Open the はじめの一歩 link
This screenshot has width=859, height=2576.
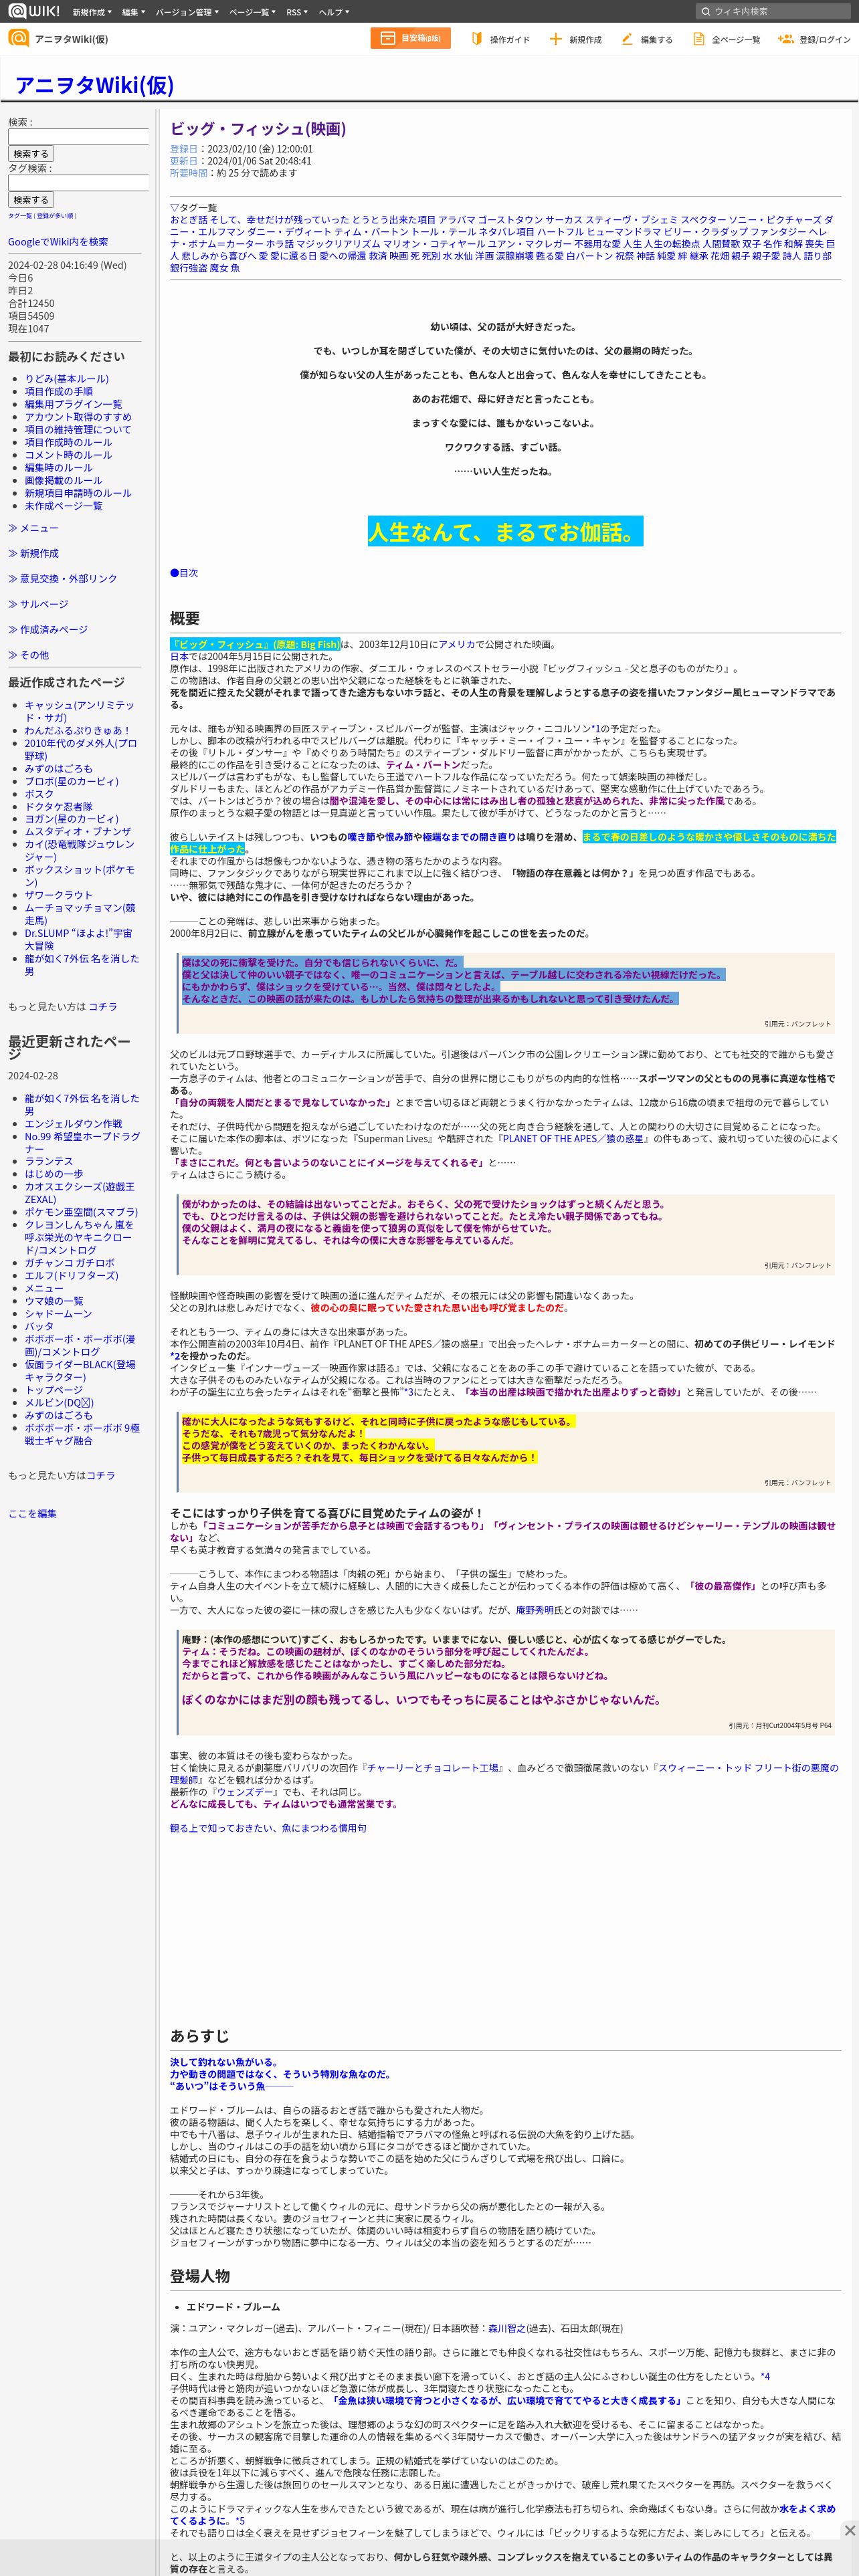tap(54, 1174)
